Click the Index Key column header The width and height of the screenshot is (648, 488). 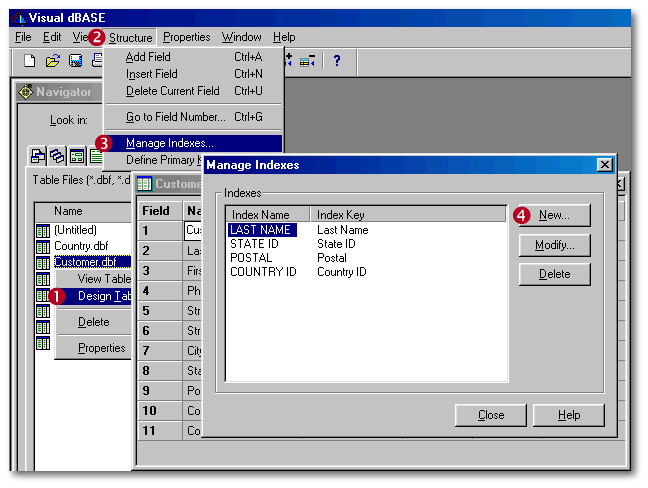408,215
